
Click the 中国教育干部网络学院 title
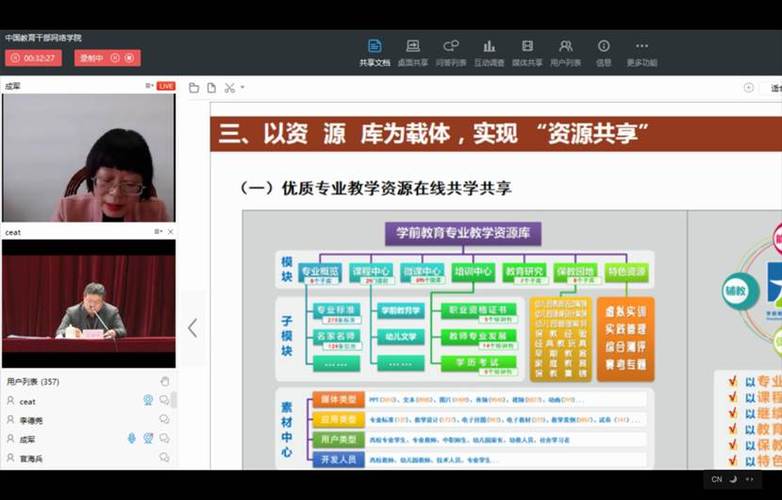pyautogui.click(x=43, y=37)
